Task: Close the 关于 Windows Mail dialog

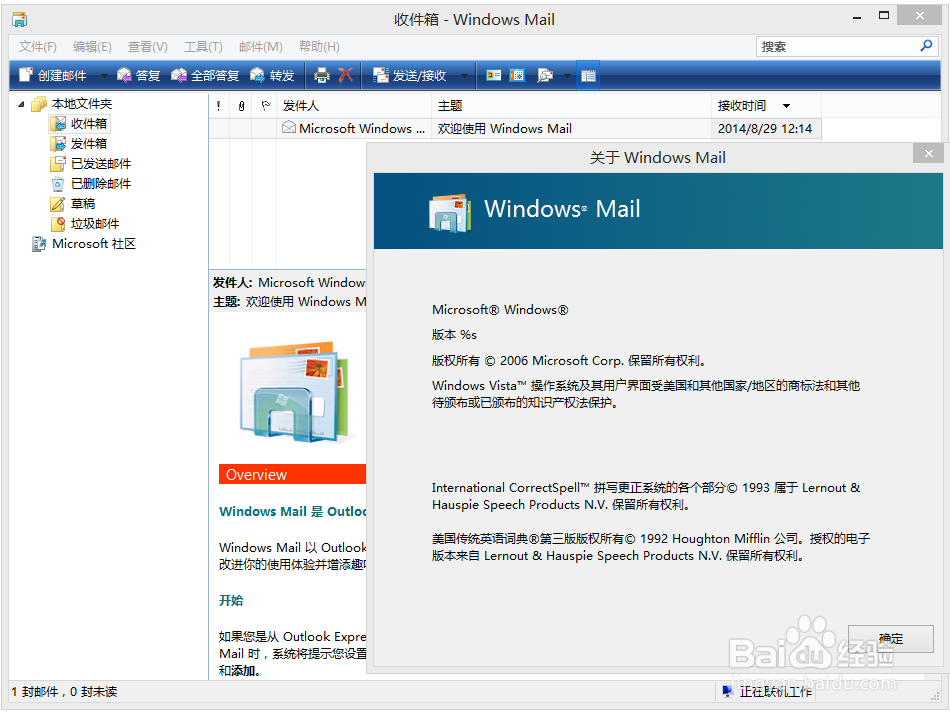Action: pyautogui.click(x=928, y=153)
